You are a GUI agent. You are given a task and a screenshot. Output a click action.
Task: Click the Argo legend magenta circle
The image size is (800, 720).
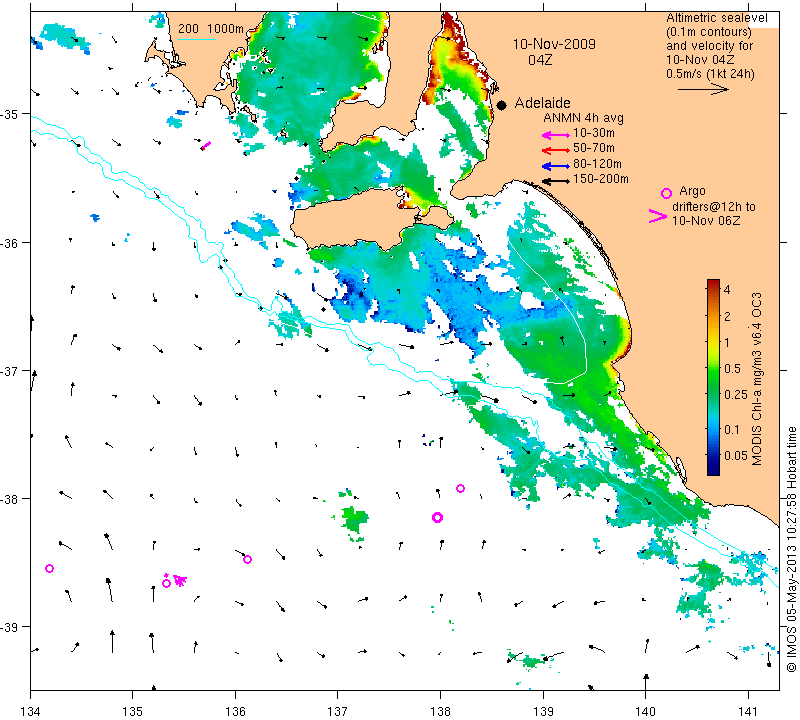point(666,193)
